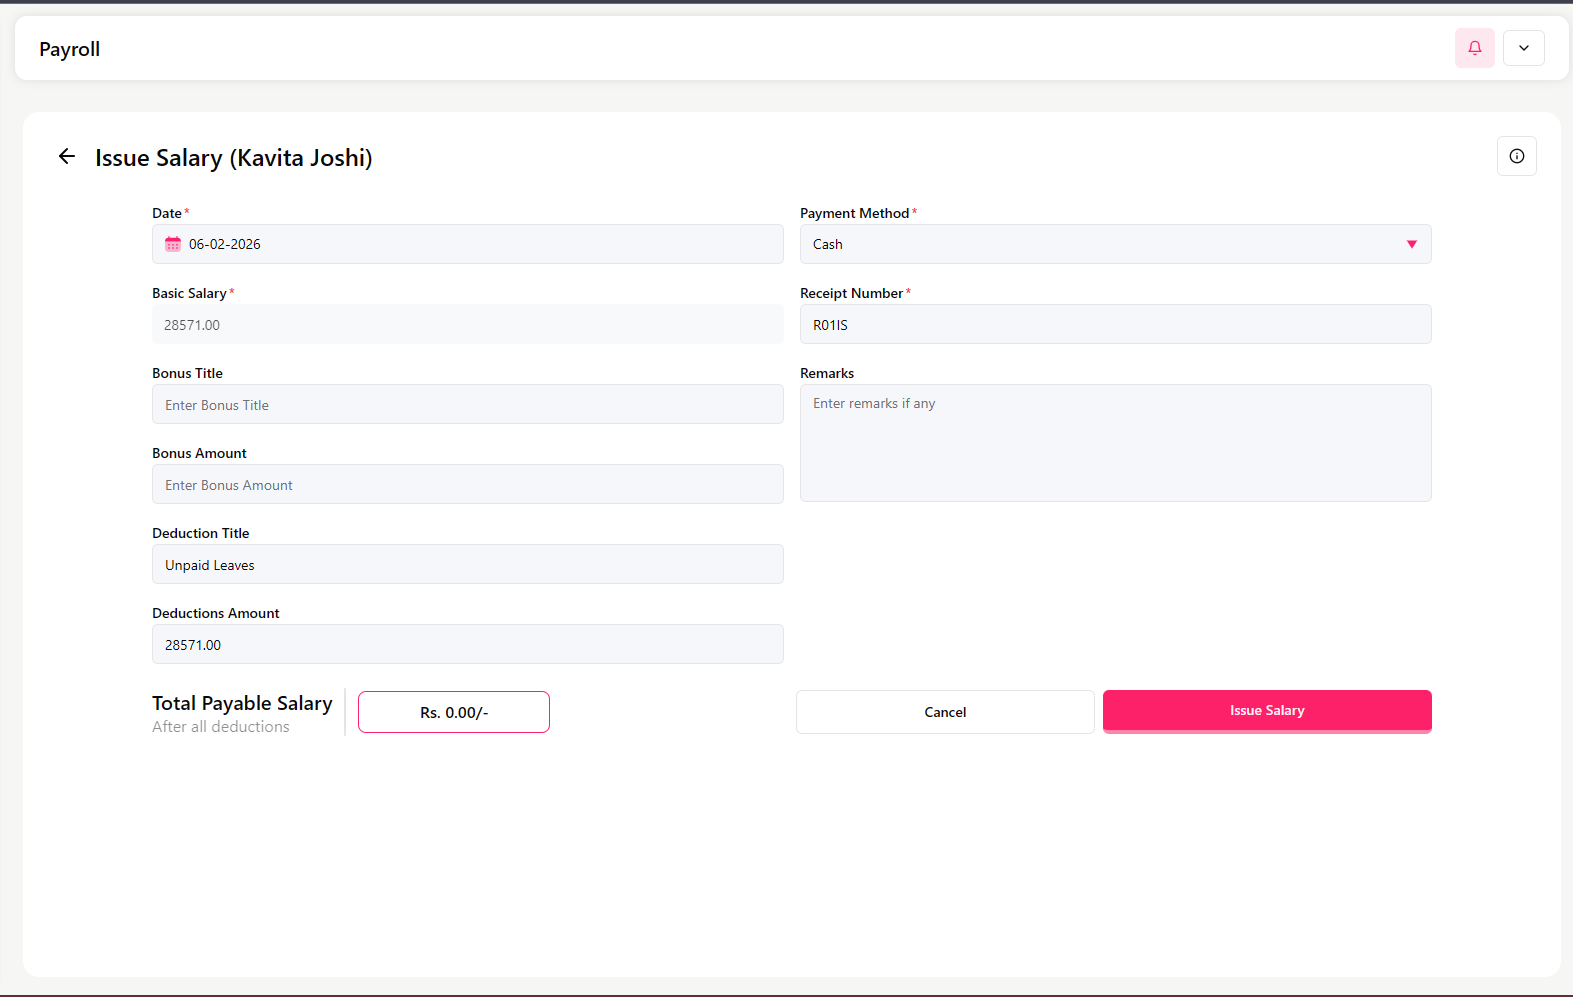The width and height of the screenshot is (1573, 997).
Task: Focus the Bonus Title input field
Action: pos(467,405)
